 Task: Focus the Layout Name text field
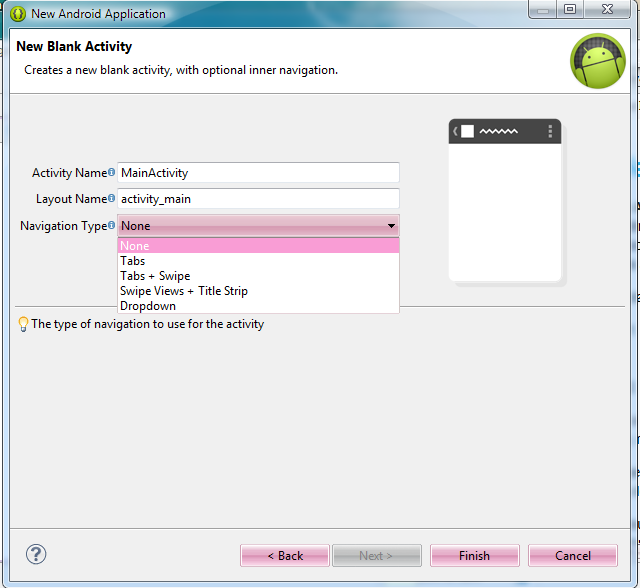coord(258,199)
